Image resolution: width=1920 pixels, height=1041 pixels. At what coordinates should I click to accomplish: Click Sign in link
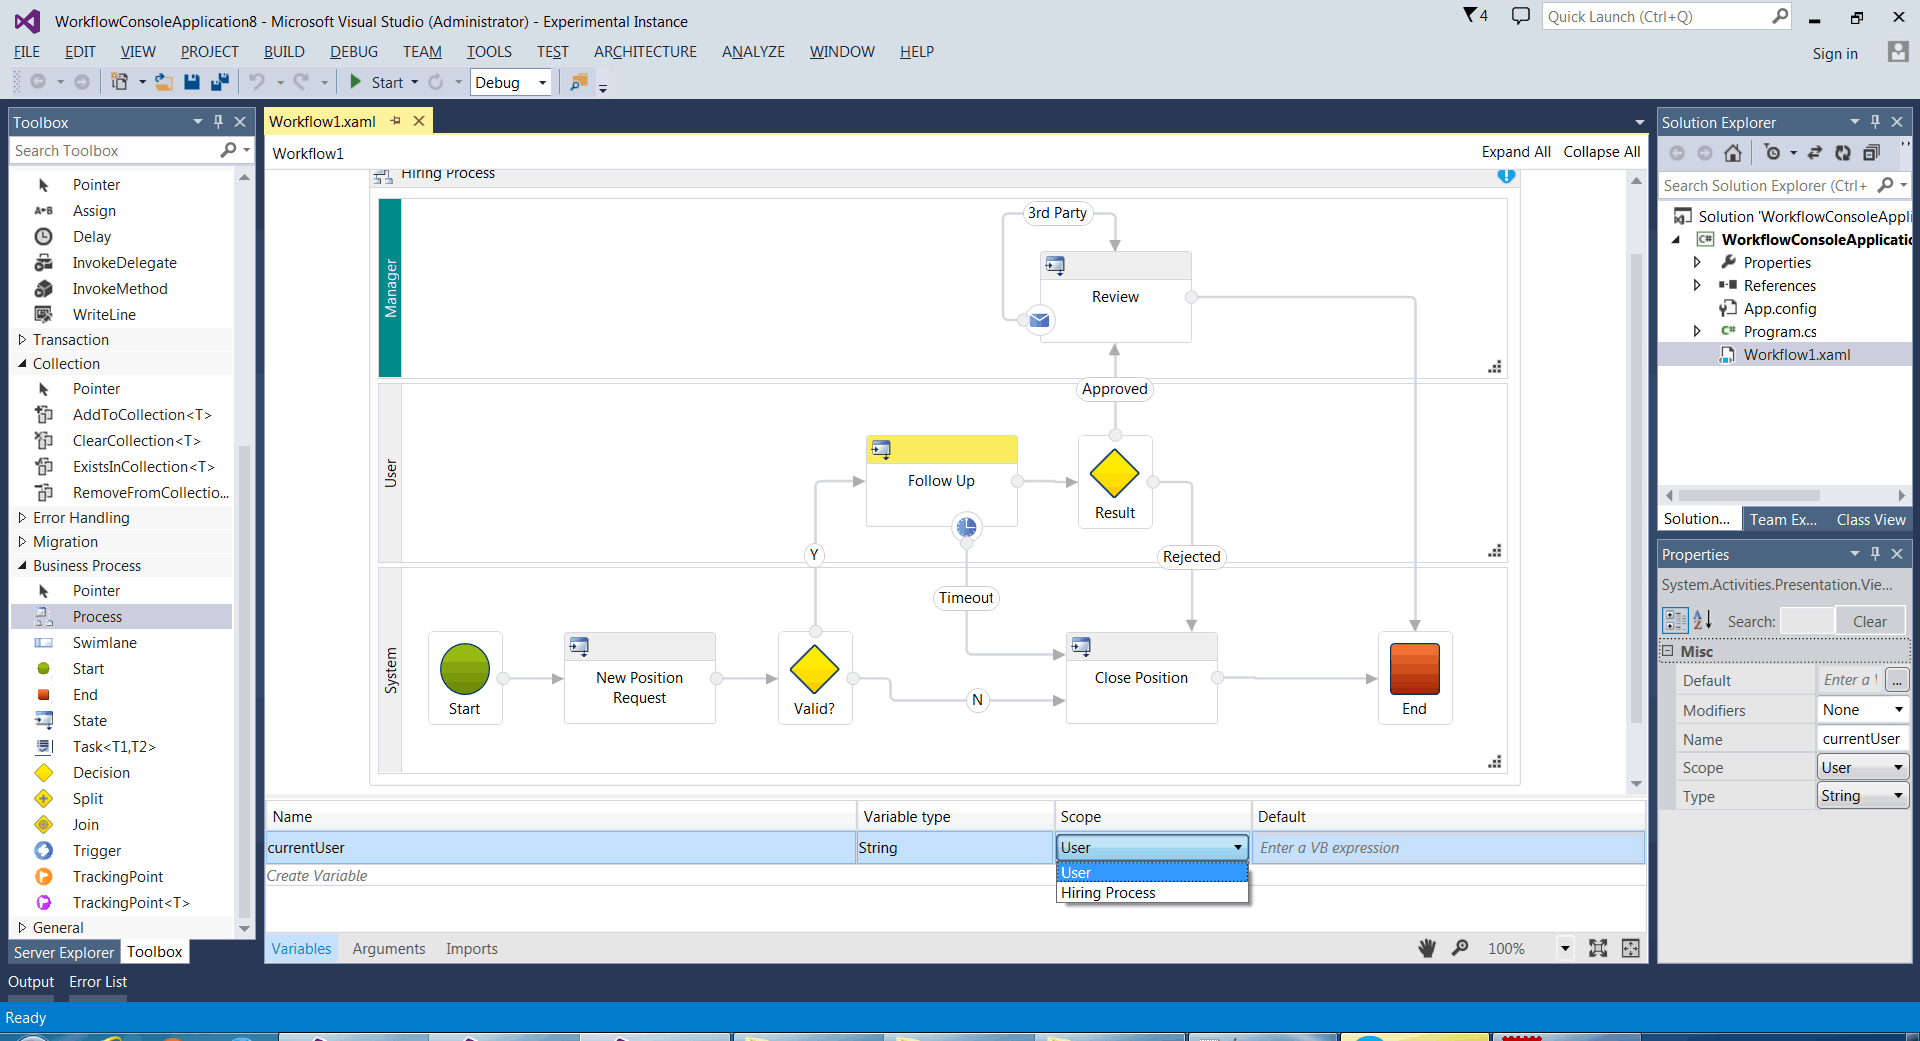point(1835,54)
